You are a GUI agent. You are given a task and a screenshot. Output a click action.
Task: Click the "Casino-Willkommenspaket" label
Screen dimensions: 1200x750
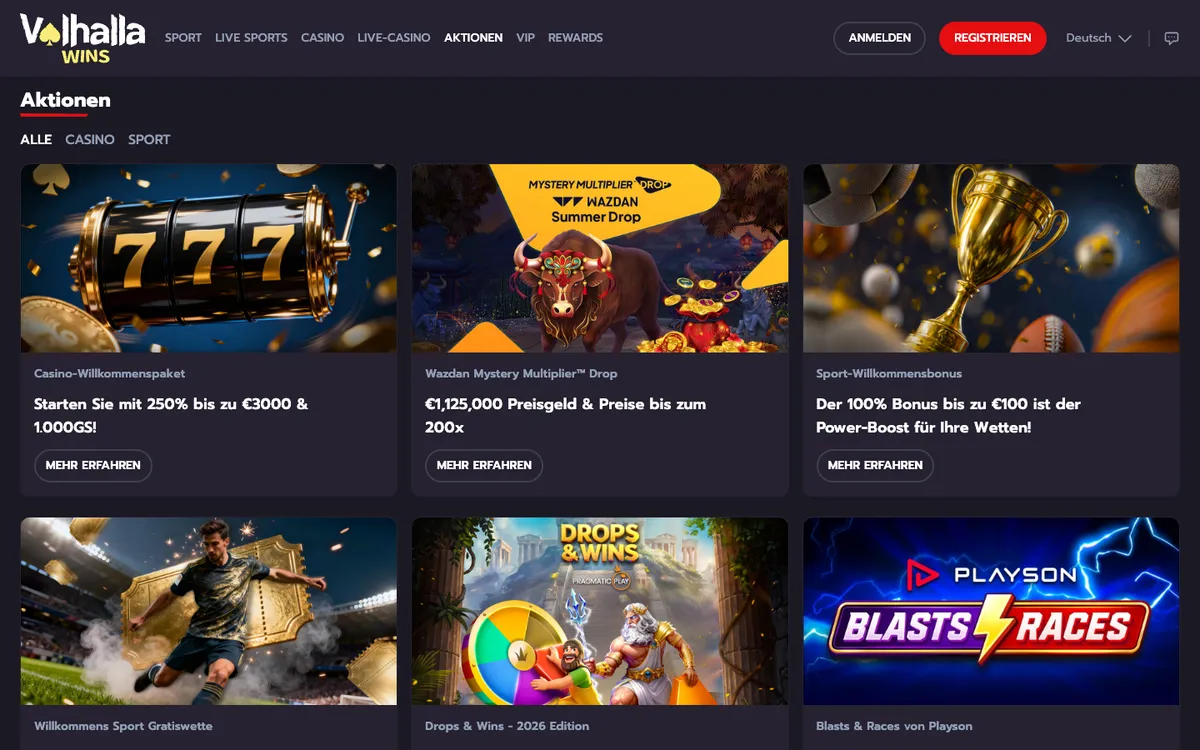pos(110,373)
